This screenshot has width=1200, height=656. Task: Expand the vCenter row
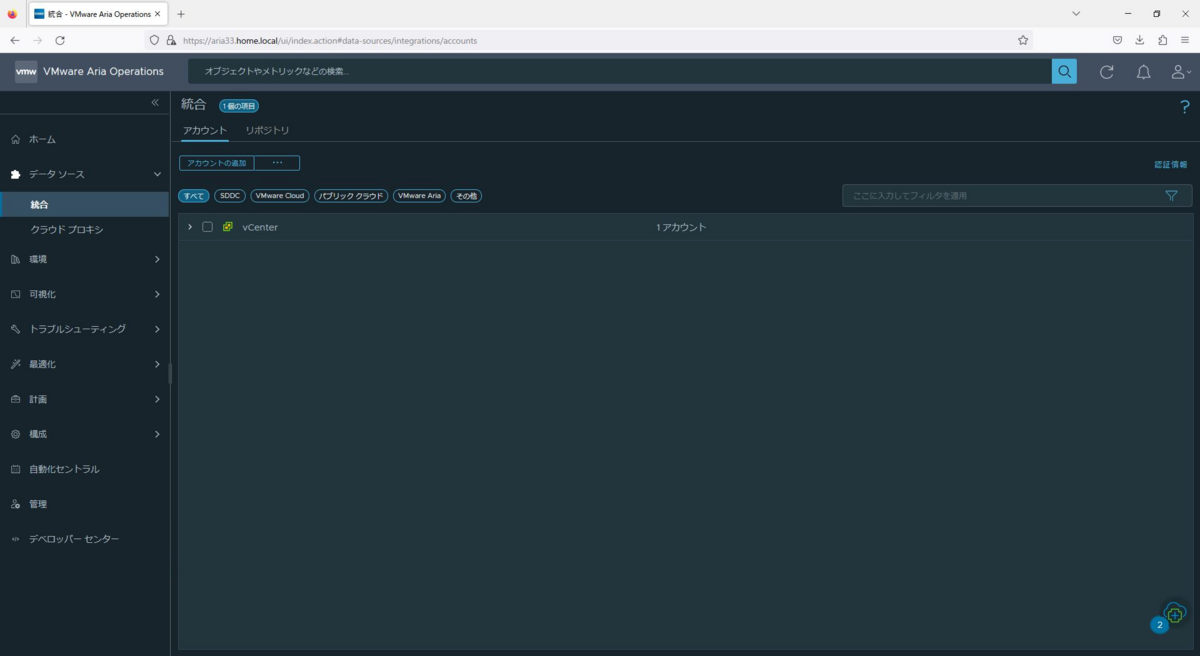coord(190,227)
